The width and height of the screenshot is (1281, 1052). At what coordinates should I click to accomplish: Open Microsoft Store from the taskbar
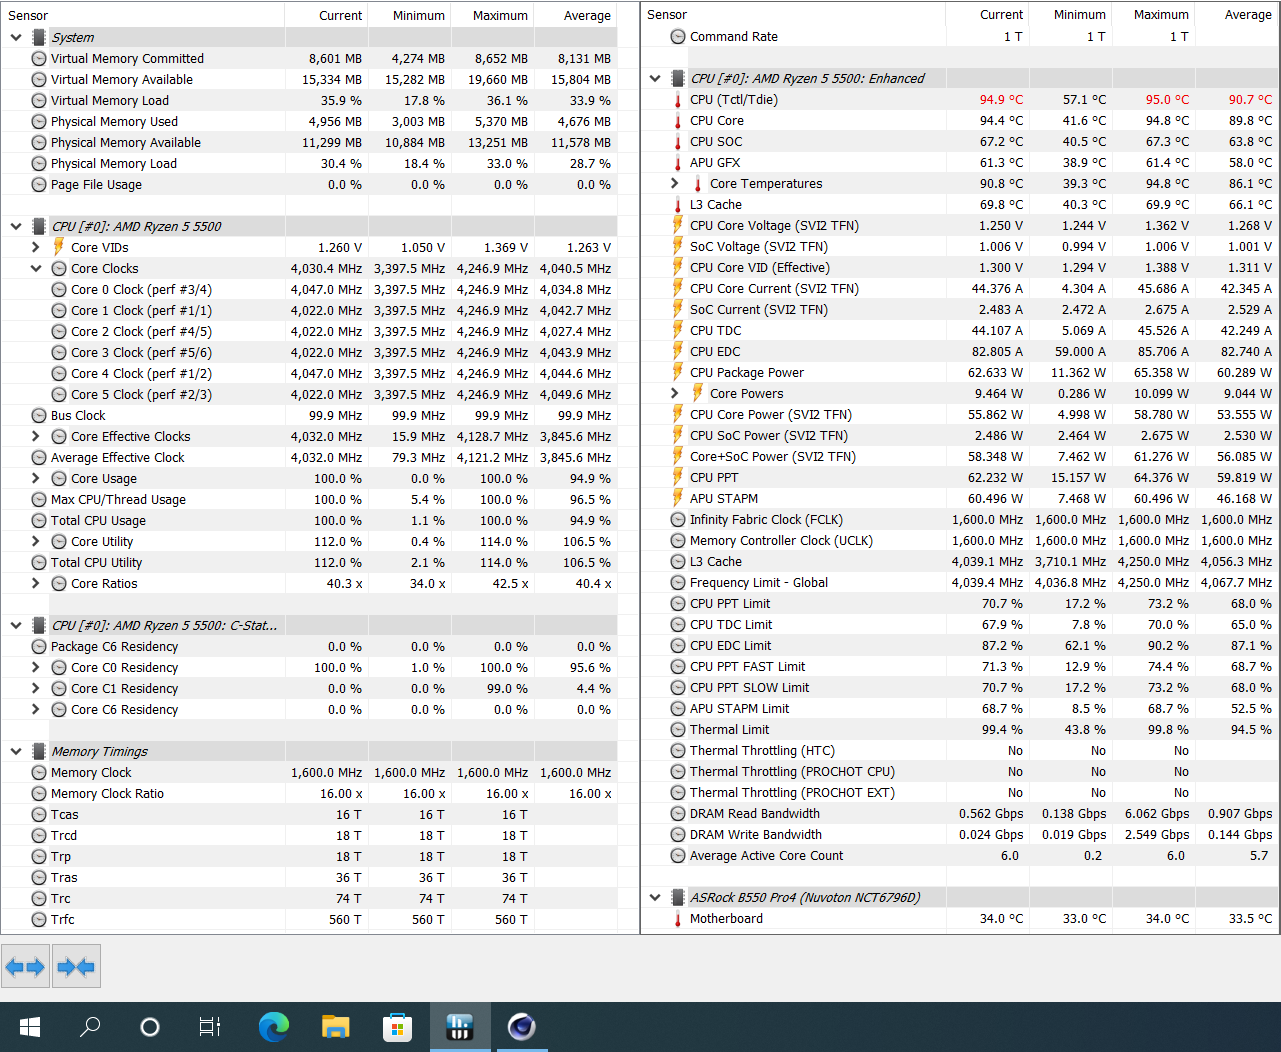click(x=397, y=1027)
